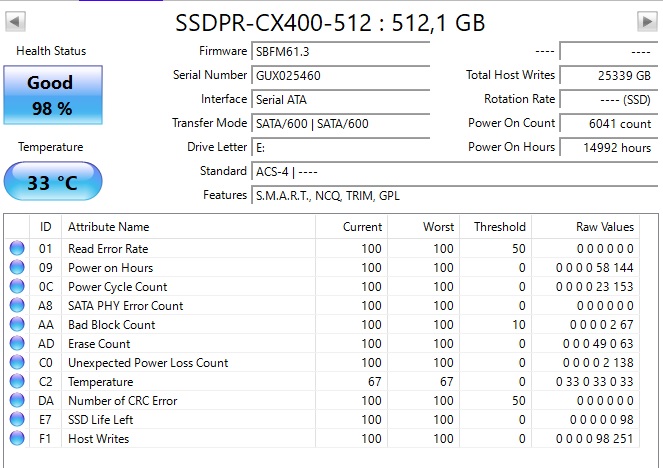663x468 pixels.
Task: Click Rotation Rate value ---- (SSD)
Action: (609, 100)
